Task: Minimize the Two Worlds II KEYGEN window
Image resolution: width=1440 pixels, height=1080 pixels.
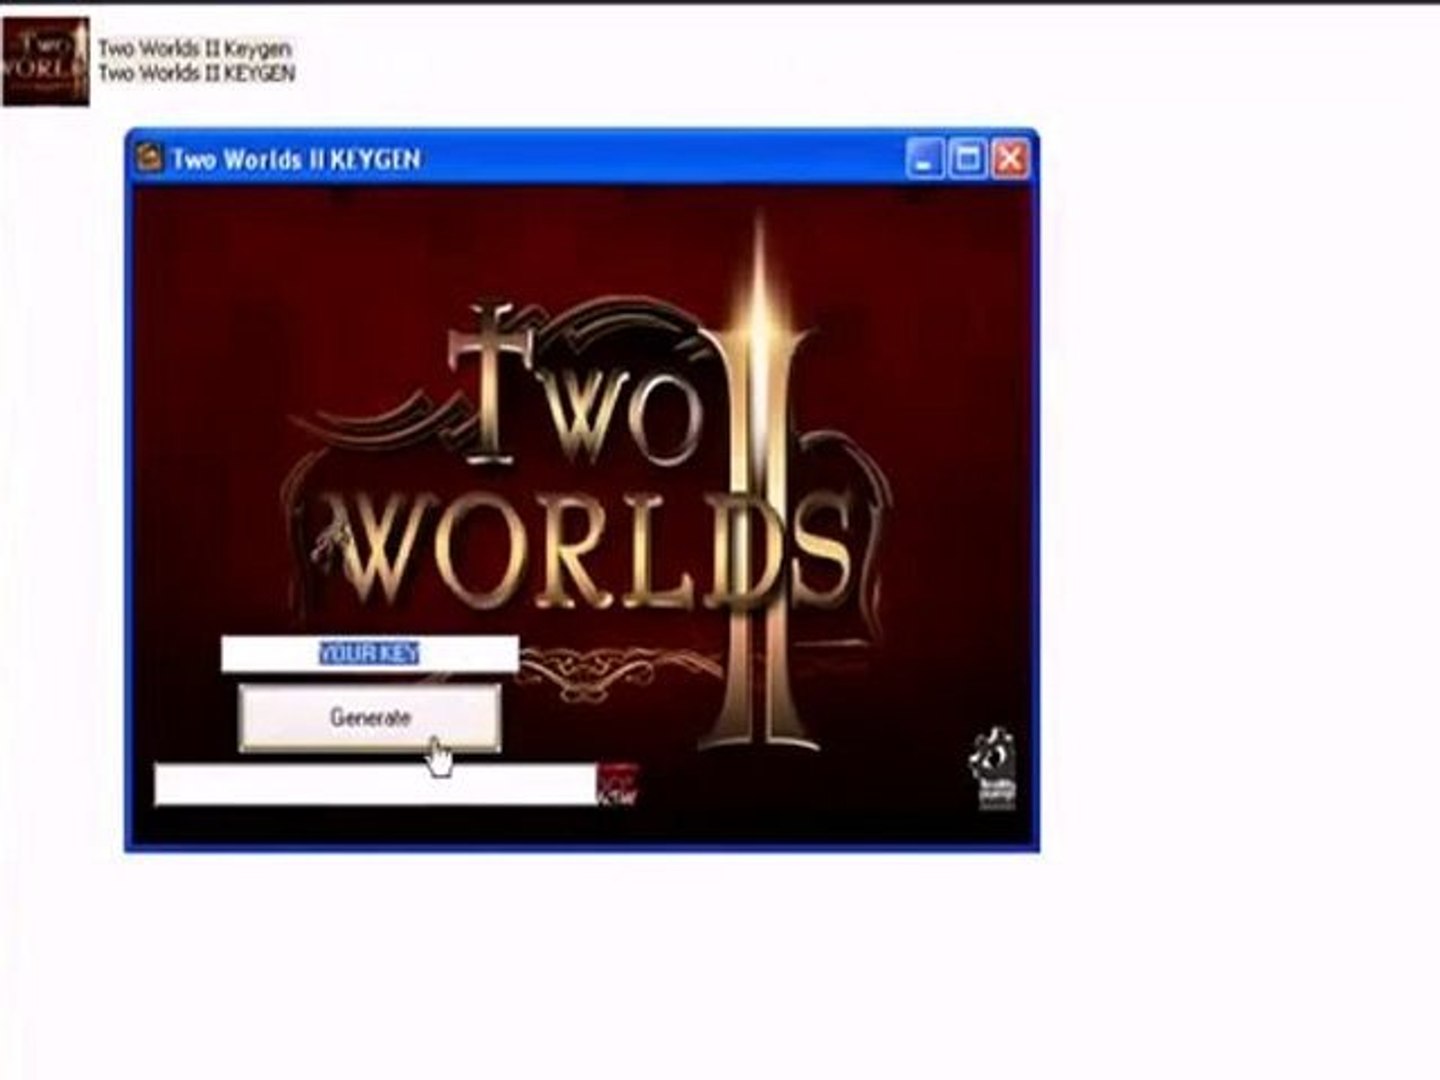Action: pos(925,159)
